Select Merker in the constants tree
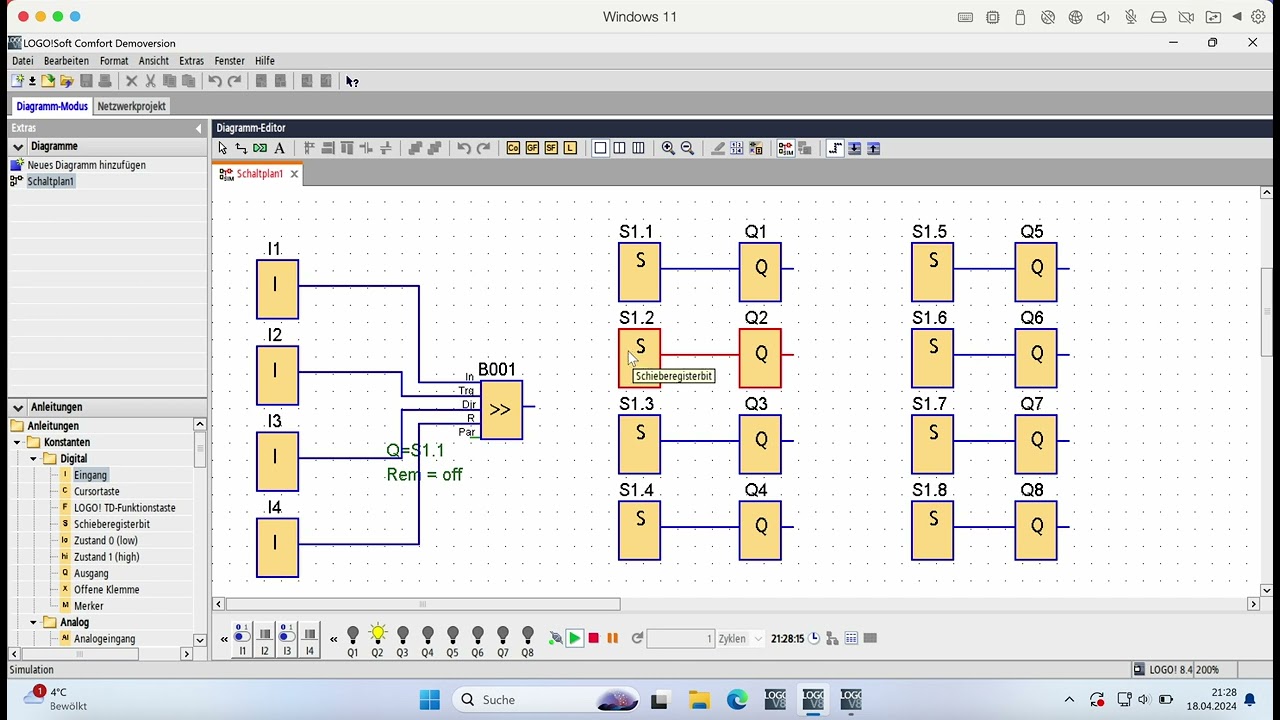 [88, 606]
